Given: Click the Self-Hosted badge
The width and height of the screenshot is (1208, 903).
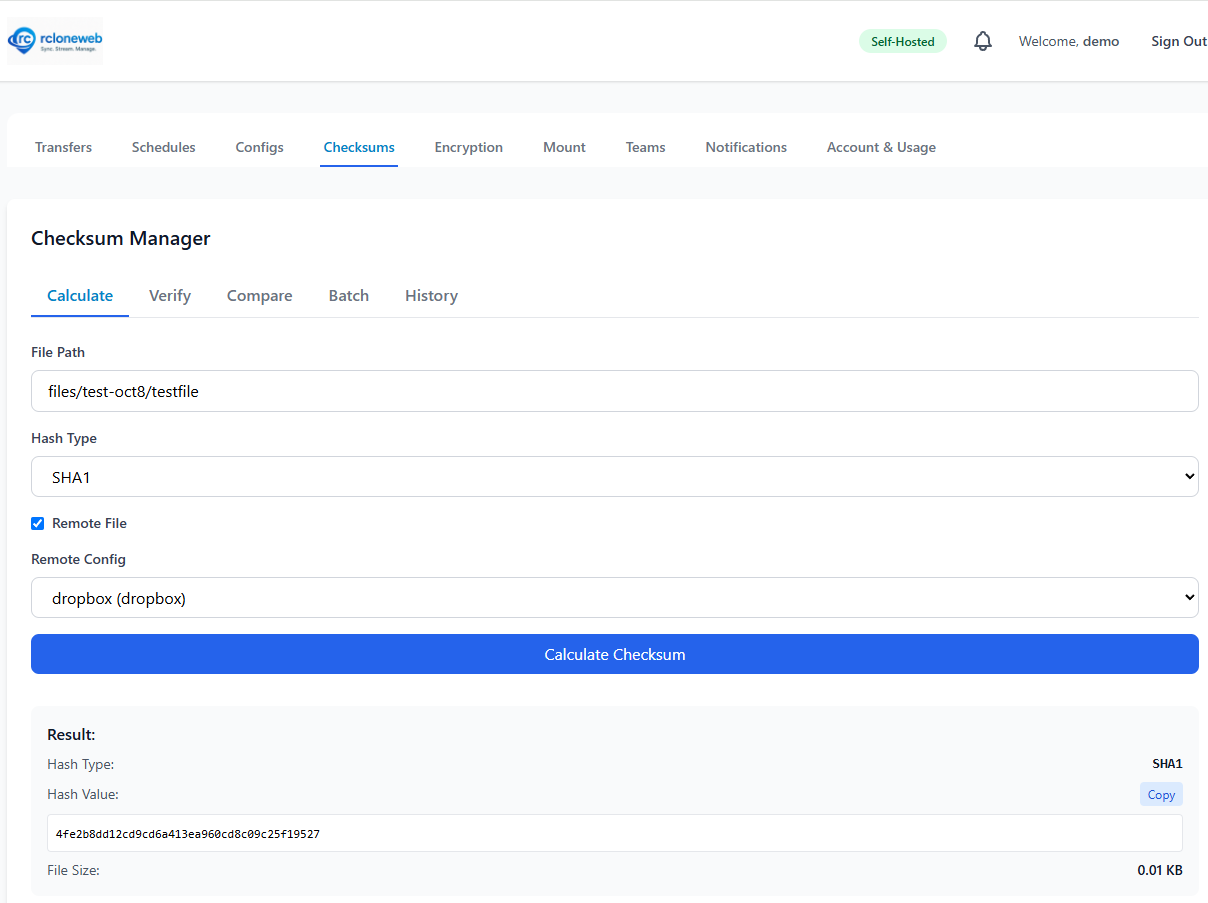Looking at the screenshot, I should (902, 41).
